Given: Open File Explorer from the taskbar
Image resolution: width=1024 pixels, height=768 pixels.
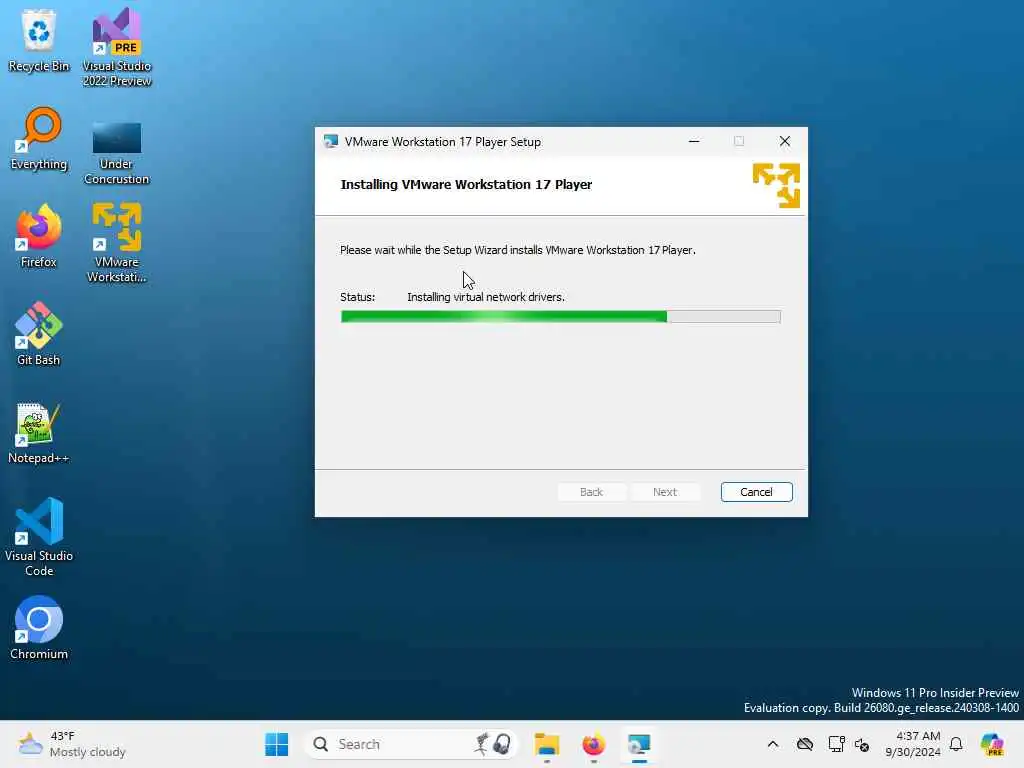Looking at the screenshot, I should [x=547, y=744].
